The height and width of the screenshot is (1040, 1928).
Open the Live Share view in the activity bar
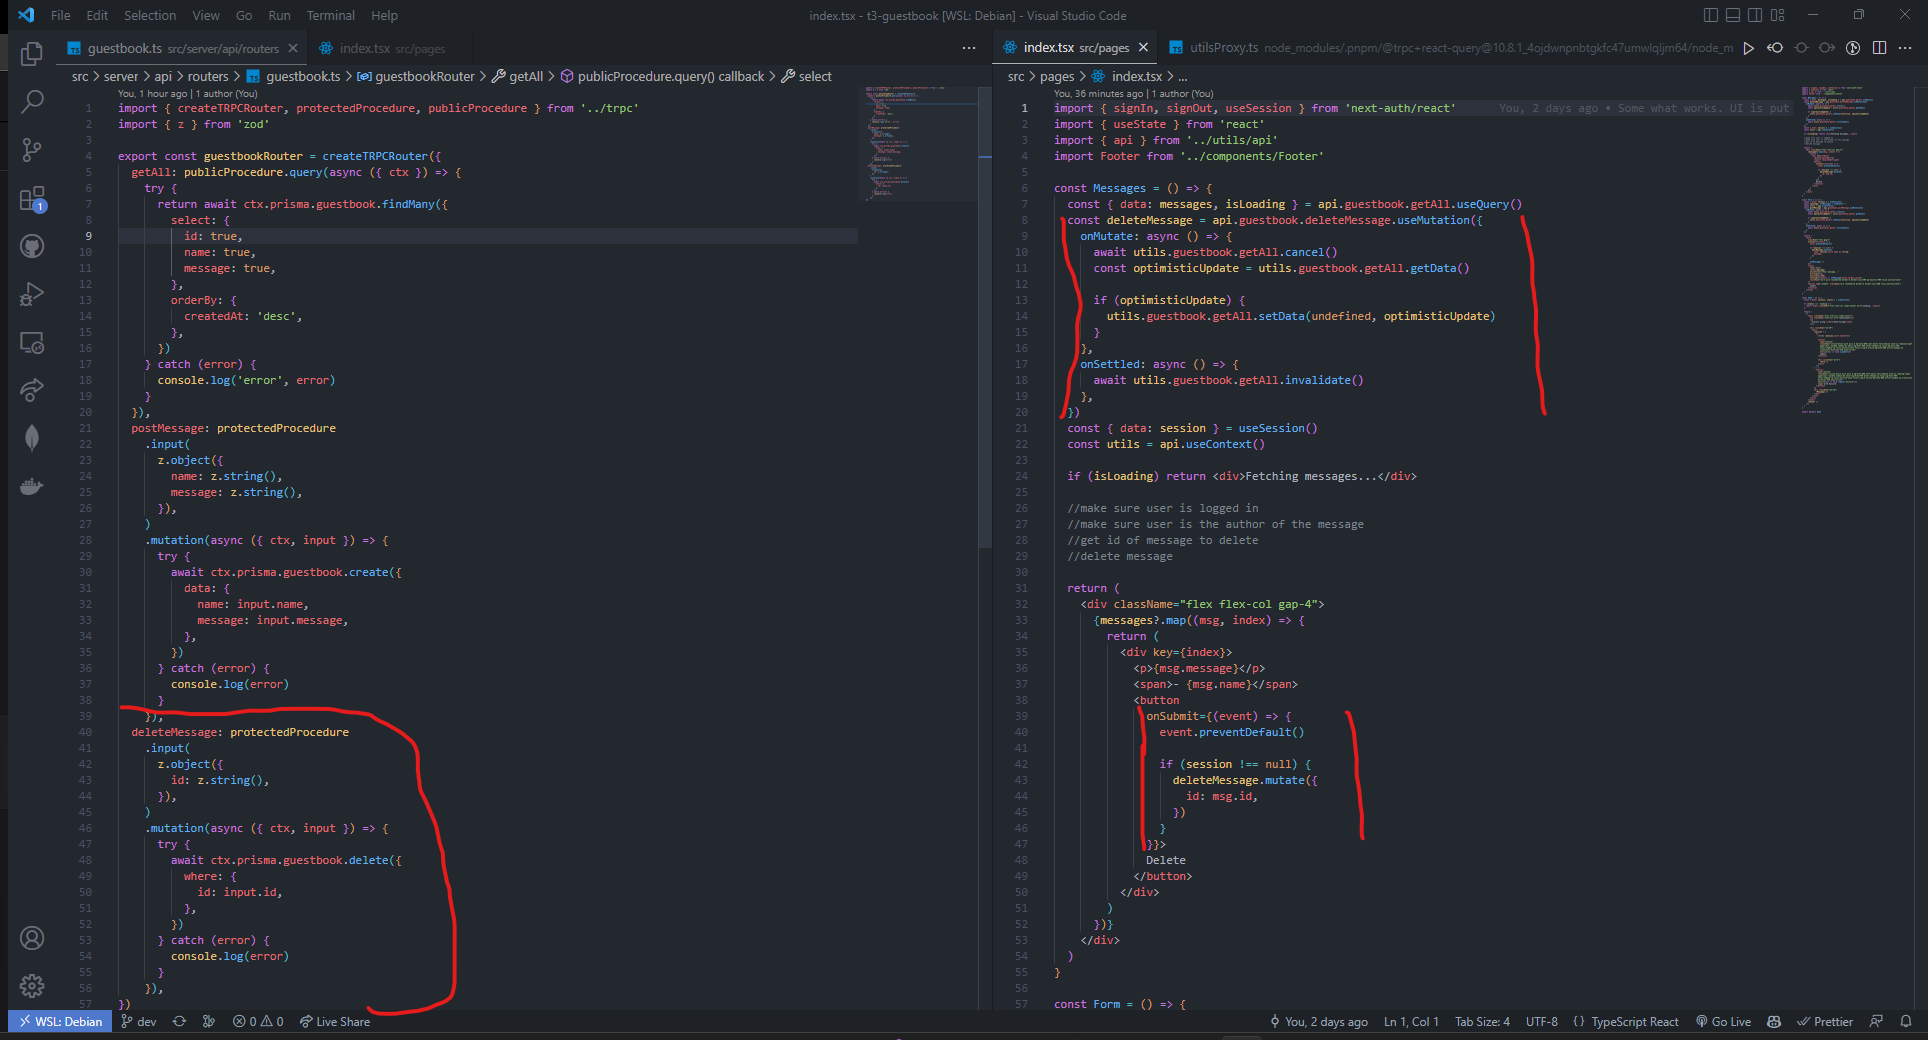tap(32, 390)
